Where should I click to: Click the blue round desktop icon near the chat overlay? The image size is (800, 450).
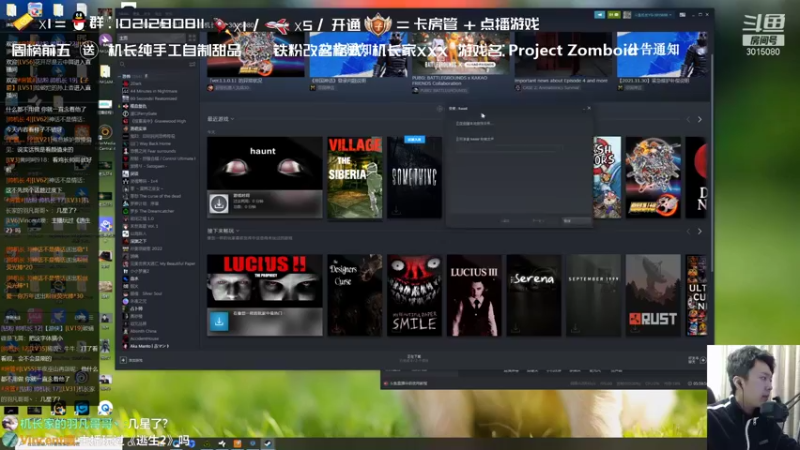pos(106,408)
